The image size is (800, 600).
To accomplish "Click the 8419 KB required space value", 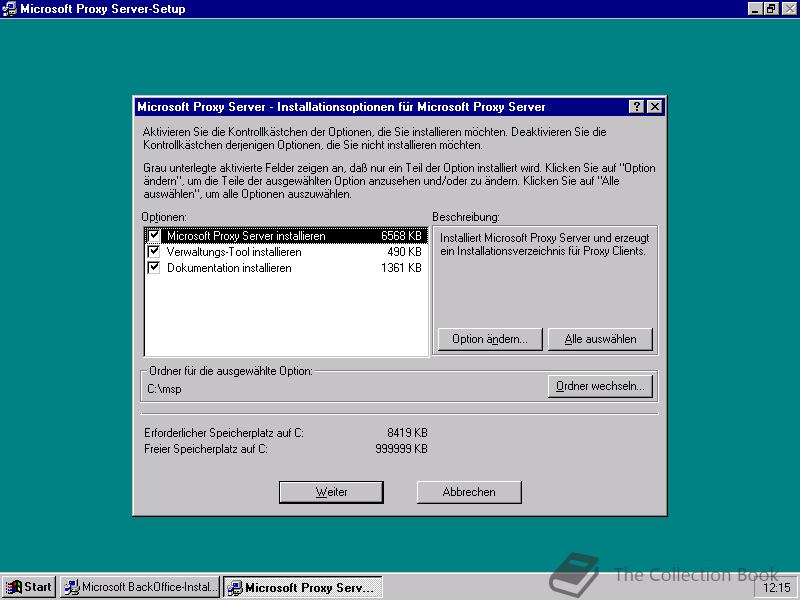I will click(407, 433).
